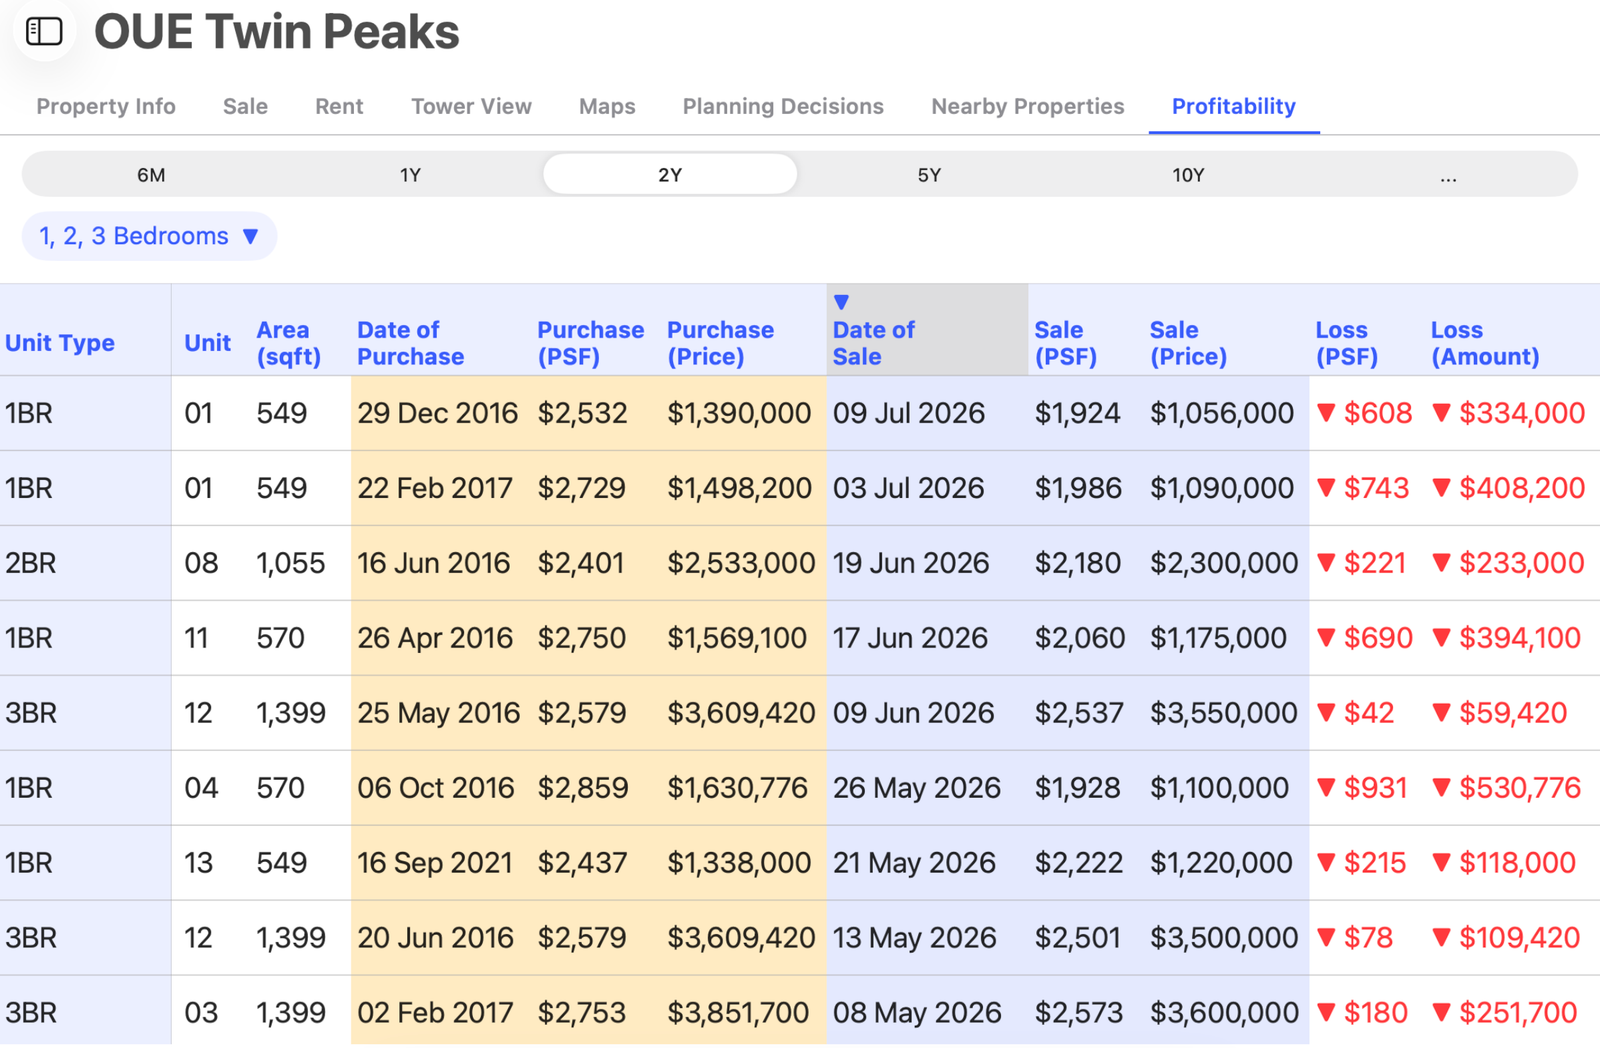This screenshot has height=1048, width=1600.
Task: Sort by Unit Type column
Action: point(60,343)
